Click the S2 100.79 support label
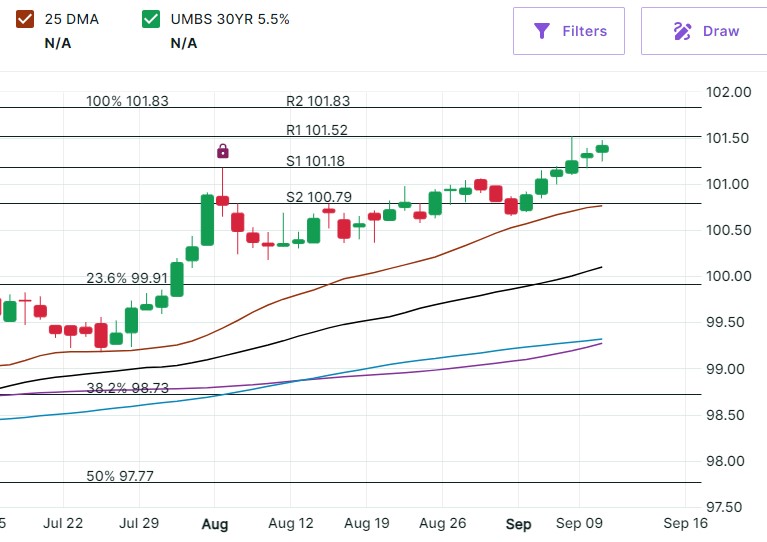The image size is (767, 542). pyautogui.click(x=317, y=197)
